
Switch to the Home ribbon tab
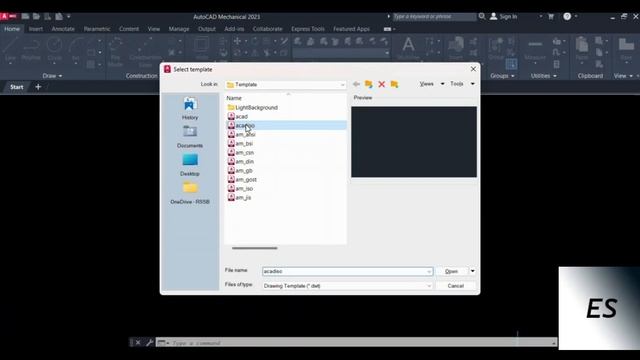tap(12, 29)
